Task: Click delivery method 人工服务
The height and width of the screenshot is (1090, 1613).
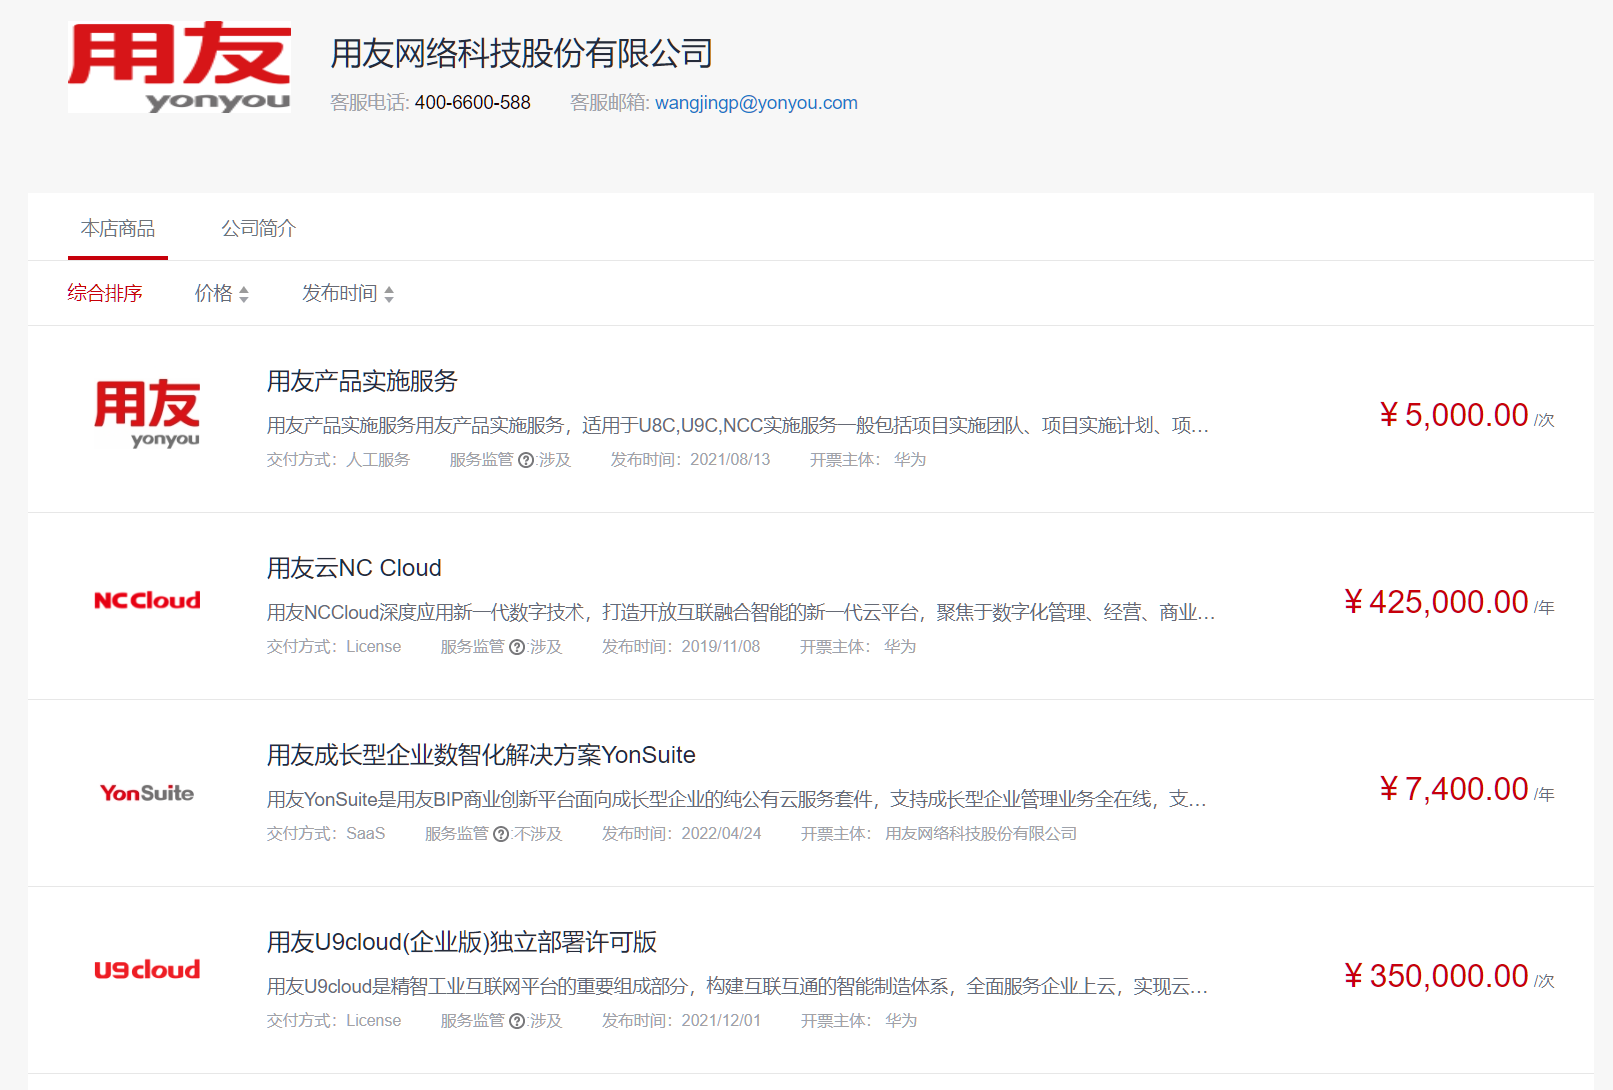Action: [378, 460]
